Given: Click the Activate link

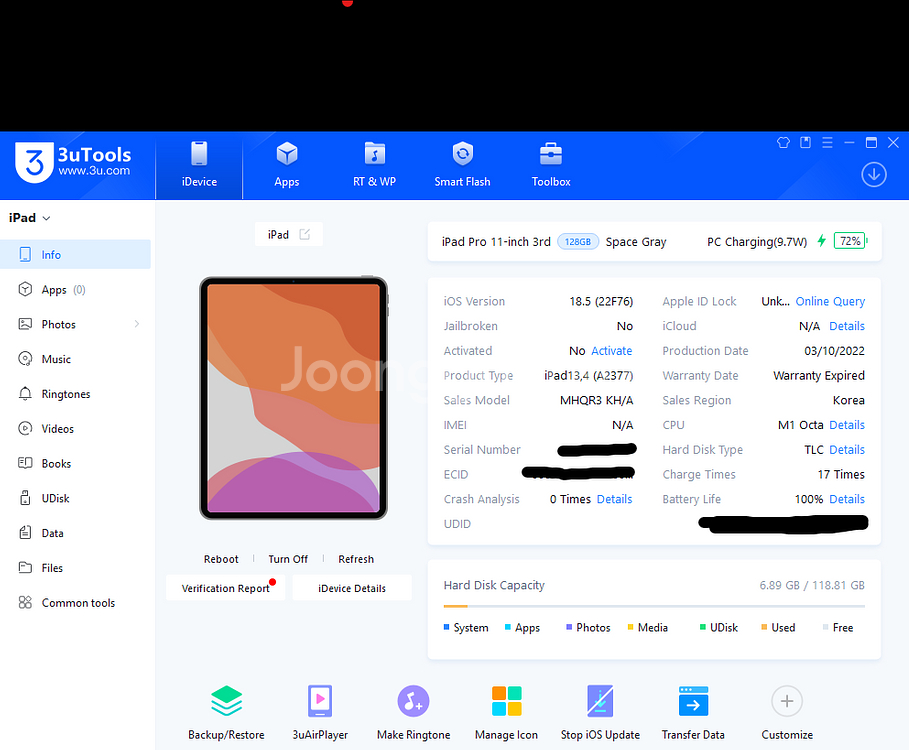Looking at the screenshot, I should point(612,351).
